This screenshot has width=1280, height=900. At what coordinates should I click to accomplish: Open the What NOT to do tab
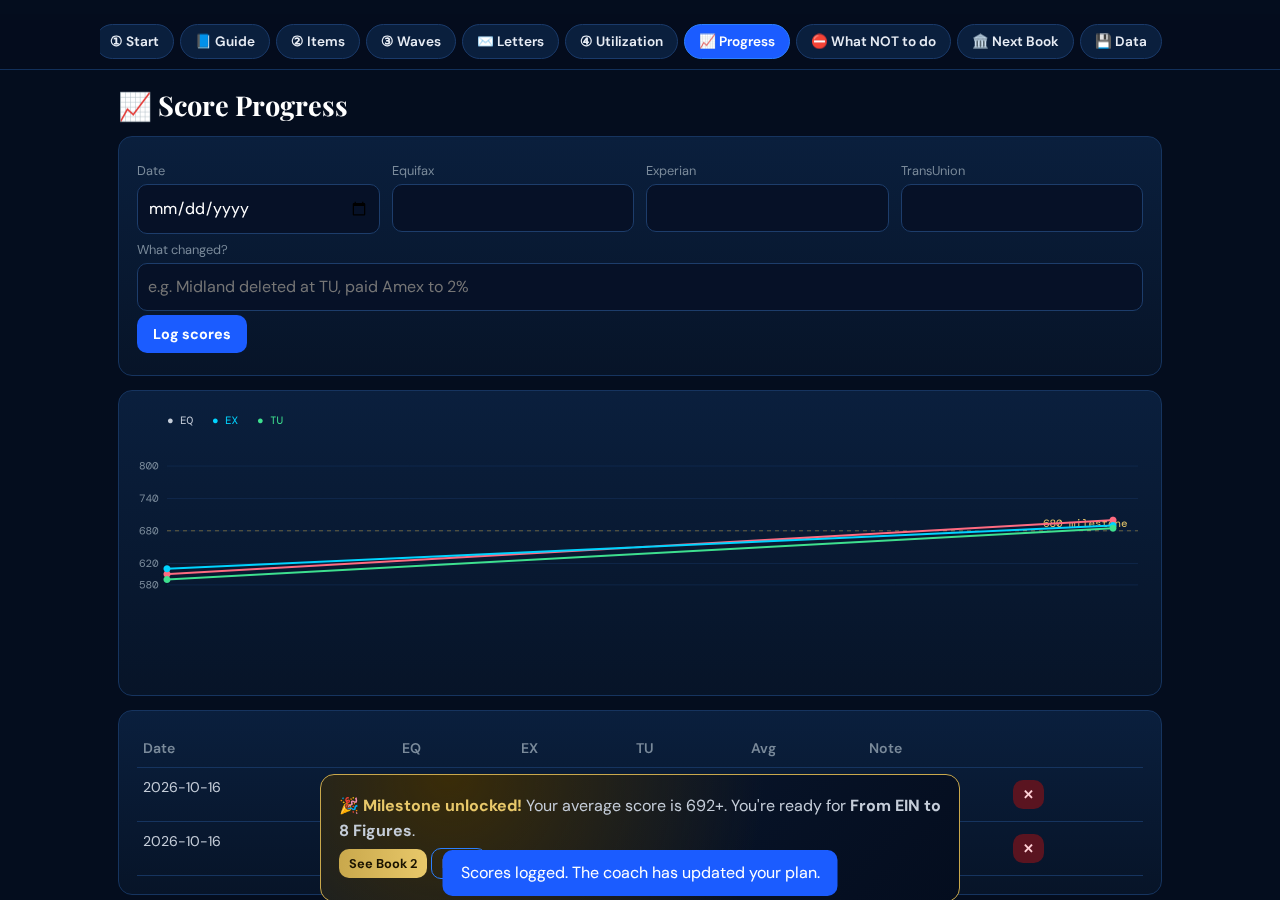coord(873,42)
